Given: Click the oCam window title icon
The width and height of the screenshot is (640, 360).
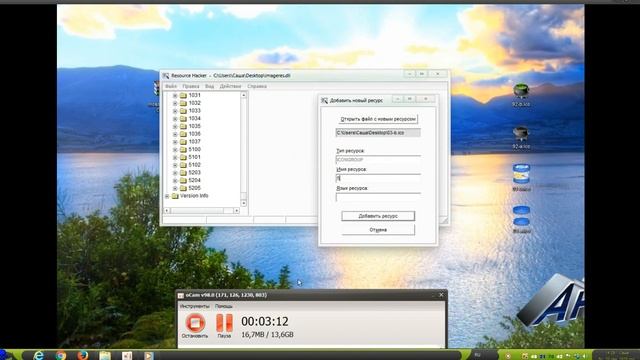Looking at the screenshot, I should pos(181,295).
